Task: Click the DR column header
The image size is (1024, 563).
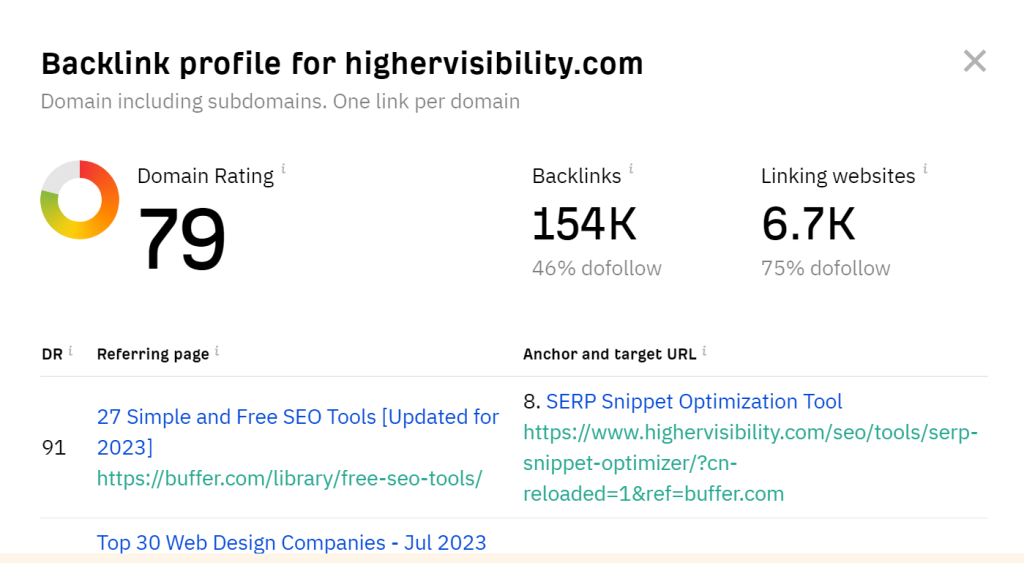Action: 52,354
